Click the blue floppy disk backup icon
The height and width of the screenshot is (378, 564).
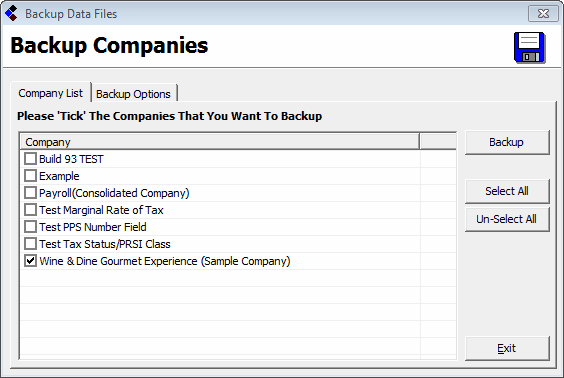pos(529,47)
